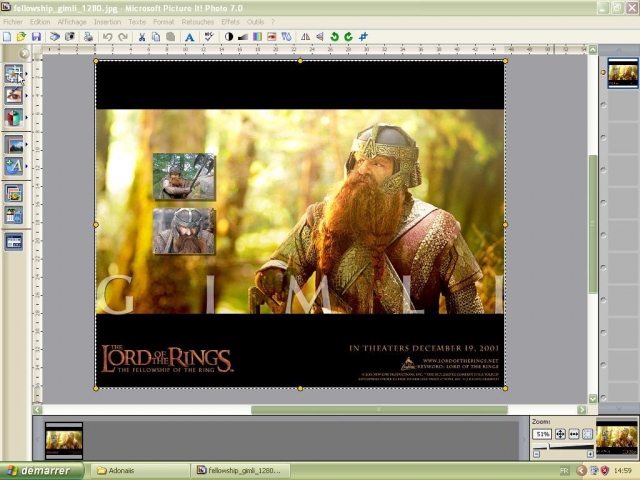The image size is (640, 480).
Task: Click the horizontal scrollbar thumb
Action: [x=379, y=409]
